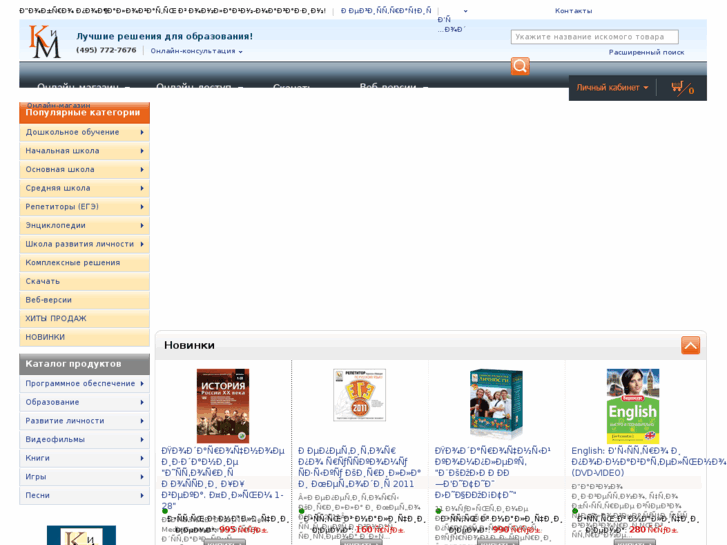Viewport: 727px width, 545px height.
Task: Click the Лучшие решения для образования slogan
Action: 165,36
